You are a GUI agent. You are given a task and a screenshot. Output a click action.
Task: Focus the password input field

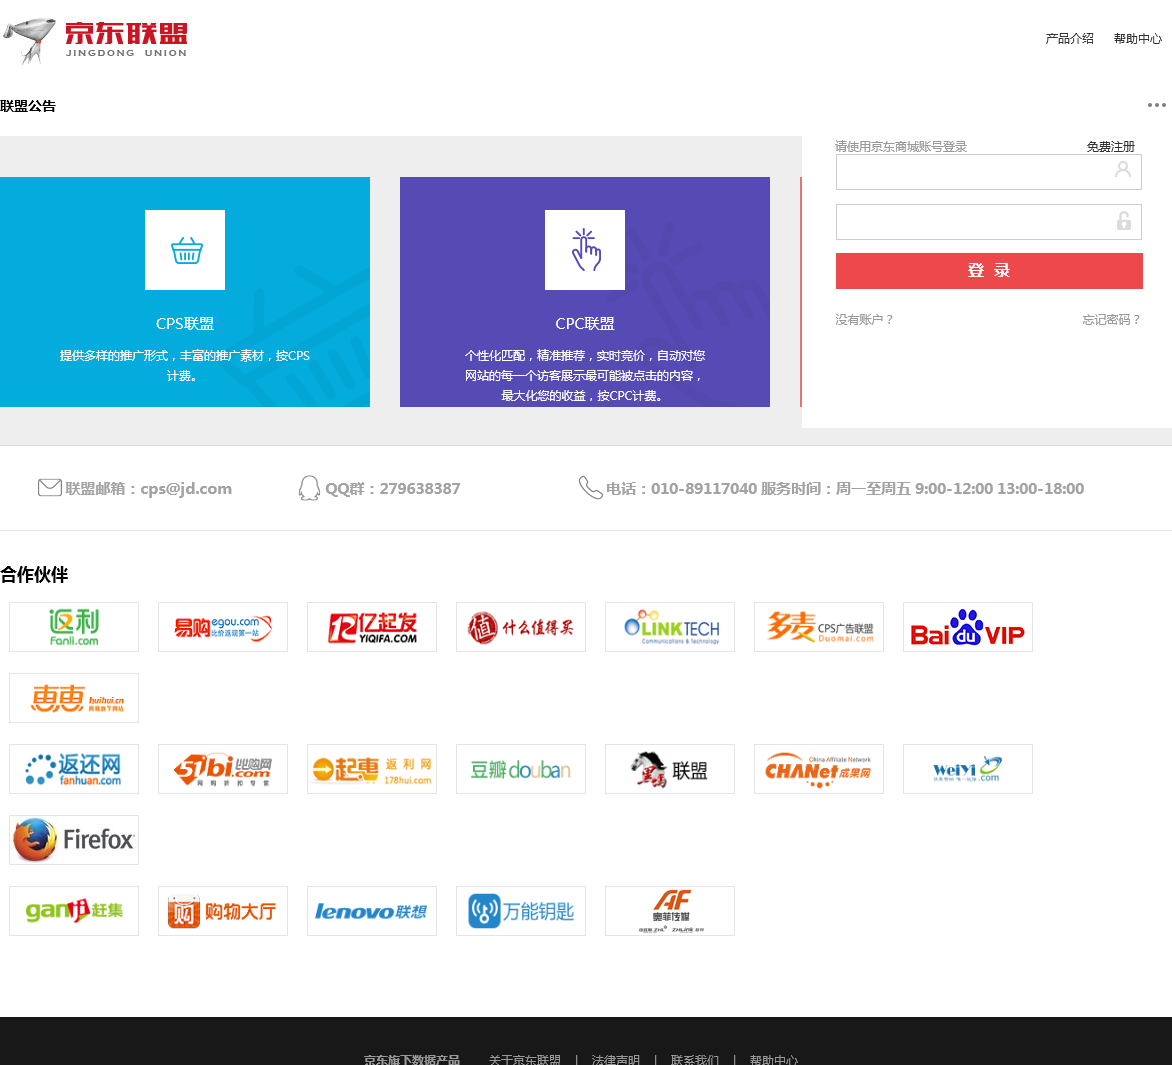tap(988, 222)
